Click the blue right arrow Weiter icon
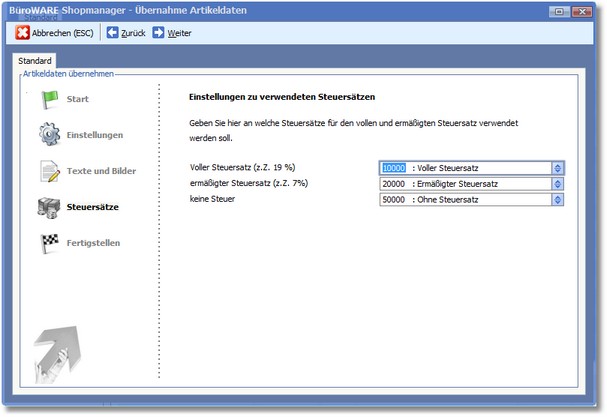 [x=159, y=33]
